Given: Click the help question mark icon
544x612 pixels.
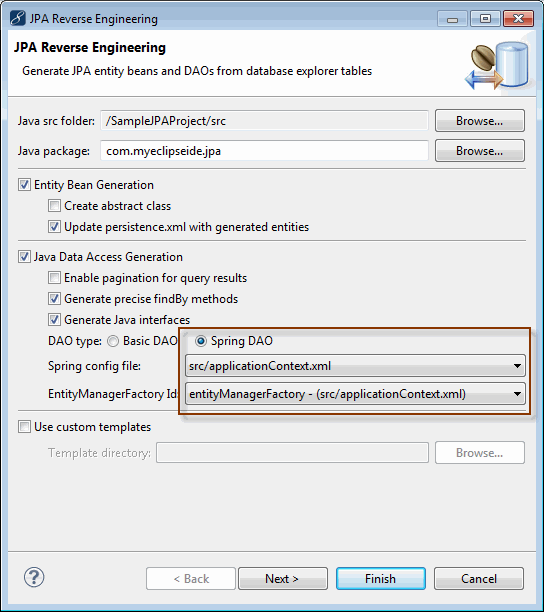Looking at the screenshot, I should (34, 577).
